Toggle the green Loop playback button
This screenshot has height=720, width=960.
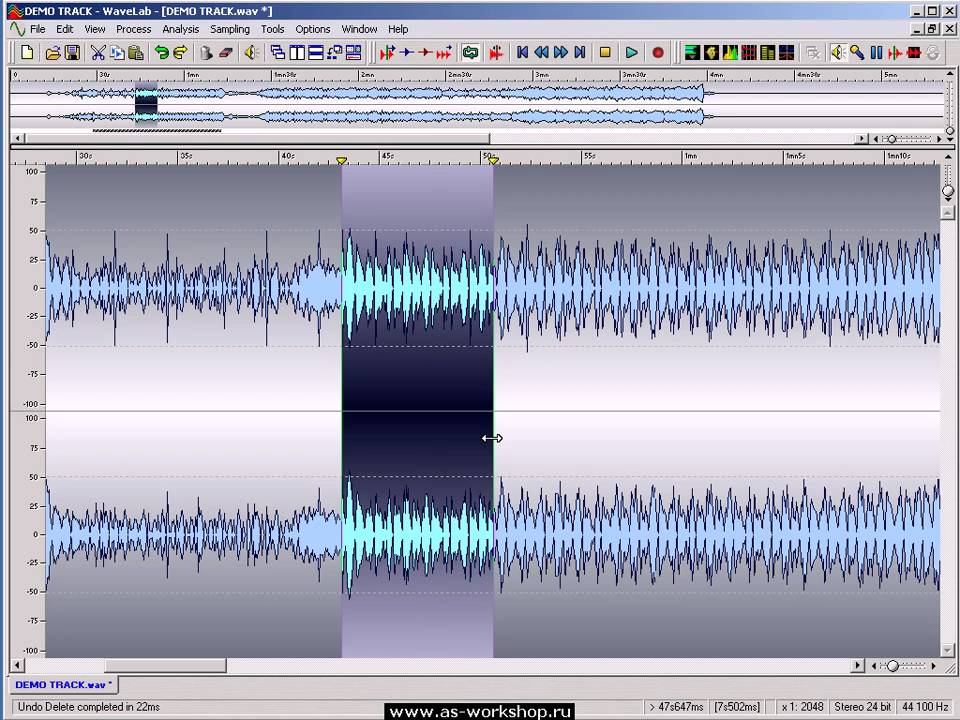pyautogui.click(x=470, y=53)
